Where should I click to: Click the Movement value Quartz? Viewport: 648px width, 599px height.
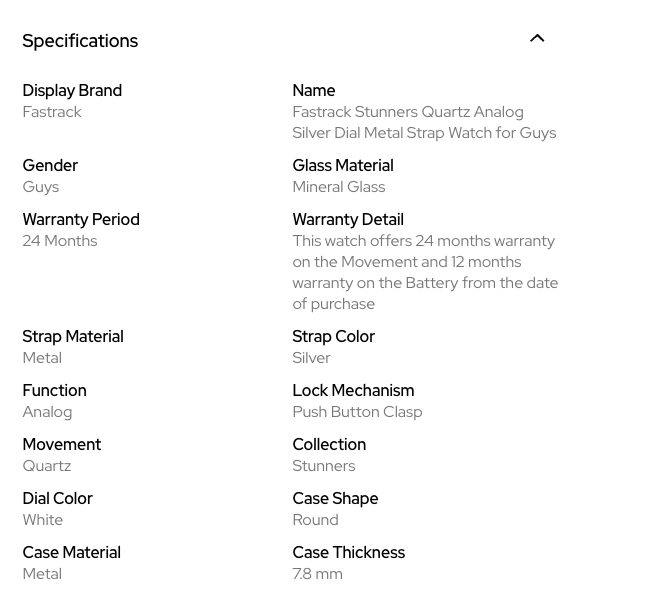click(x=47, y=466)
